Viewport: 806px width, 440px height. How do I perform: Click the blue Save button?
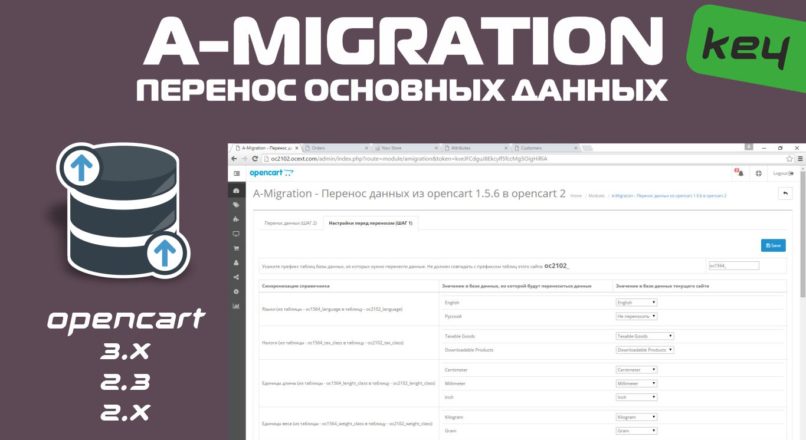pos(773,246)
